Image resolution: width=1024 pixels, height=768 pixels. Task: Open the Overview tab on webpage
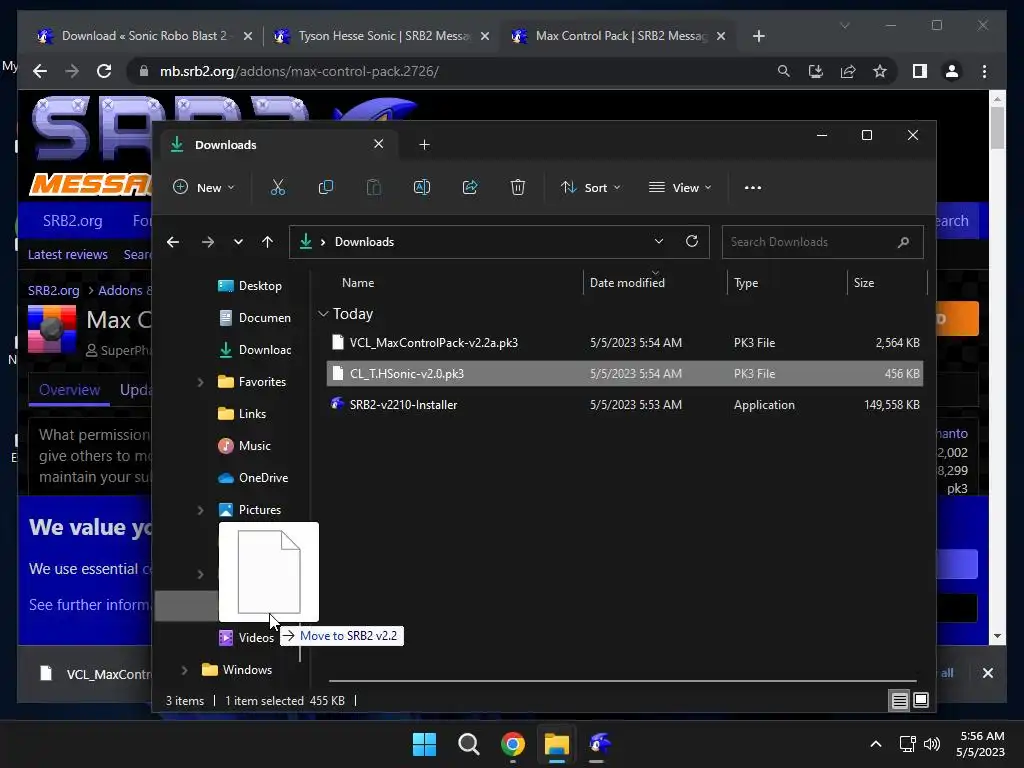pos(69,390)
